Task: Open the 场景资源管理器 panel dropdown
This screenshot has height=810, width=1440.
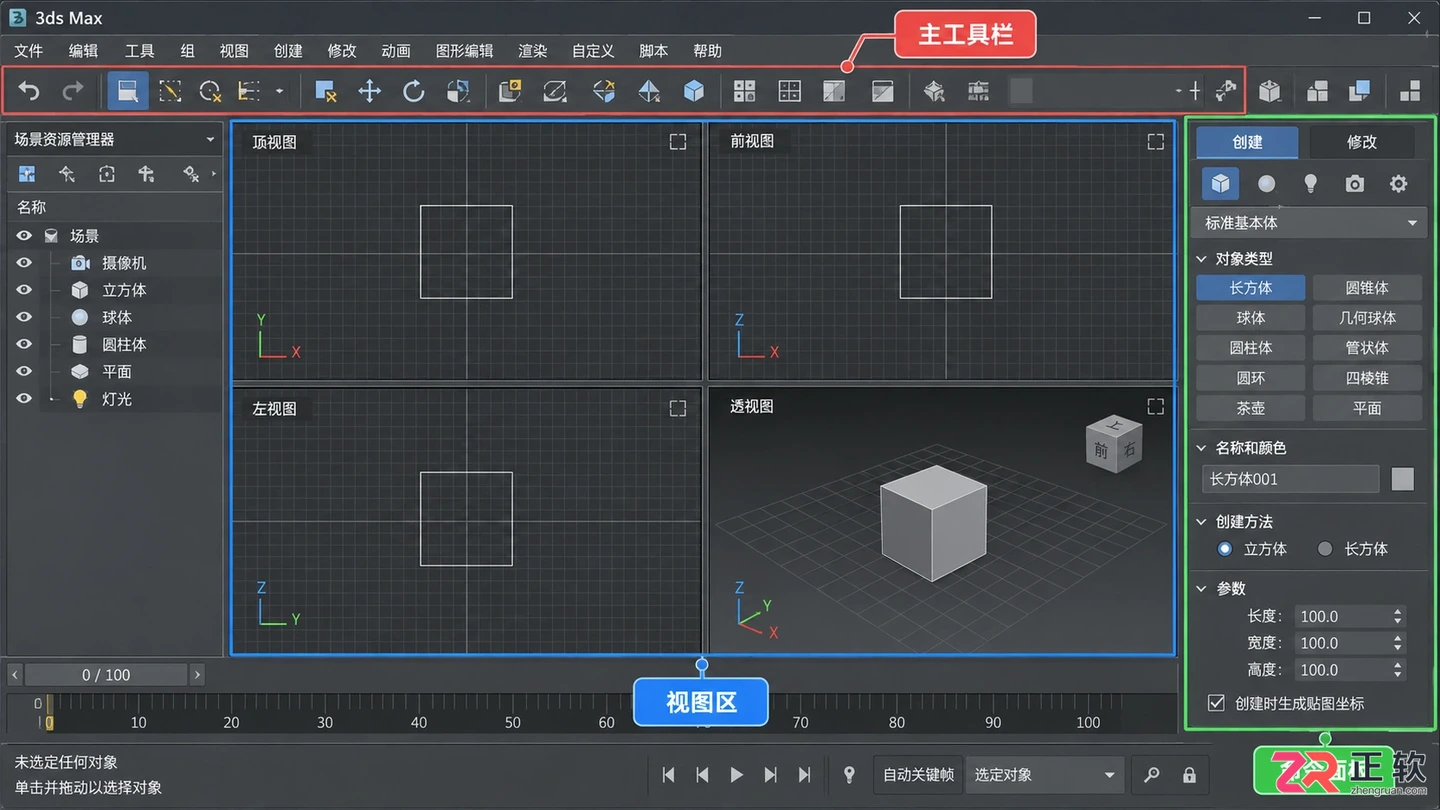Action: click(x=210, y=140)
